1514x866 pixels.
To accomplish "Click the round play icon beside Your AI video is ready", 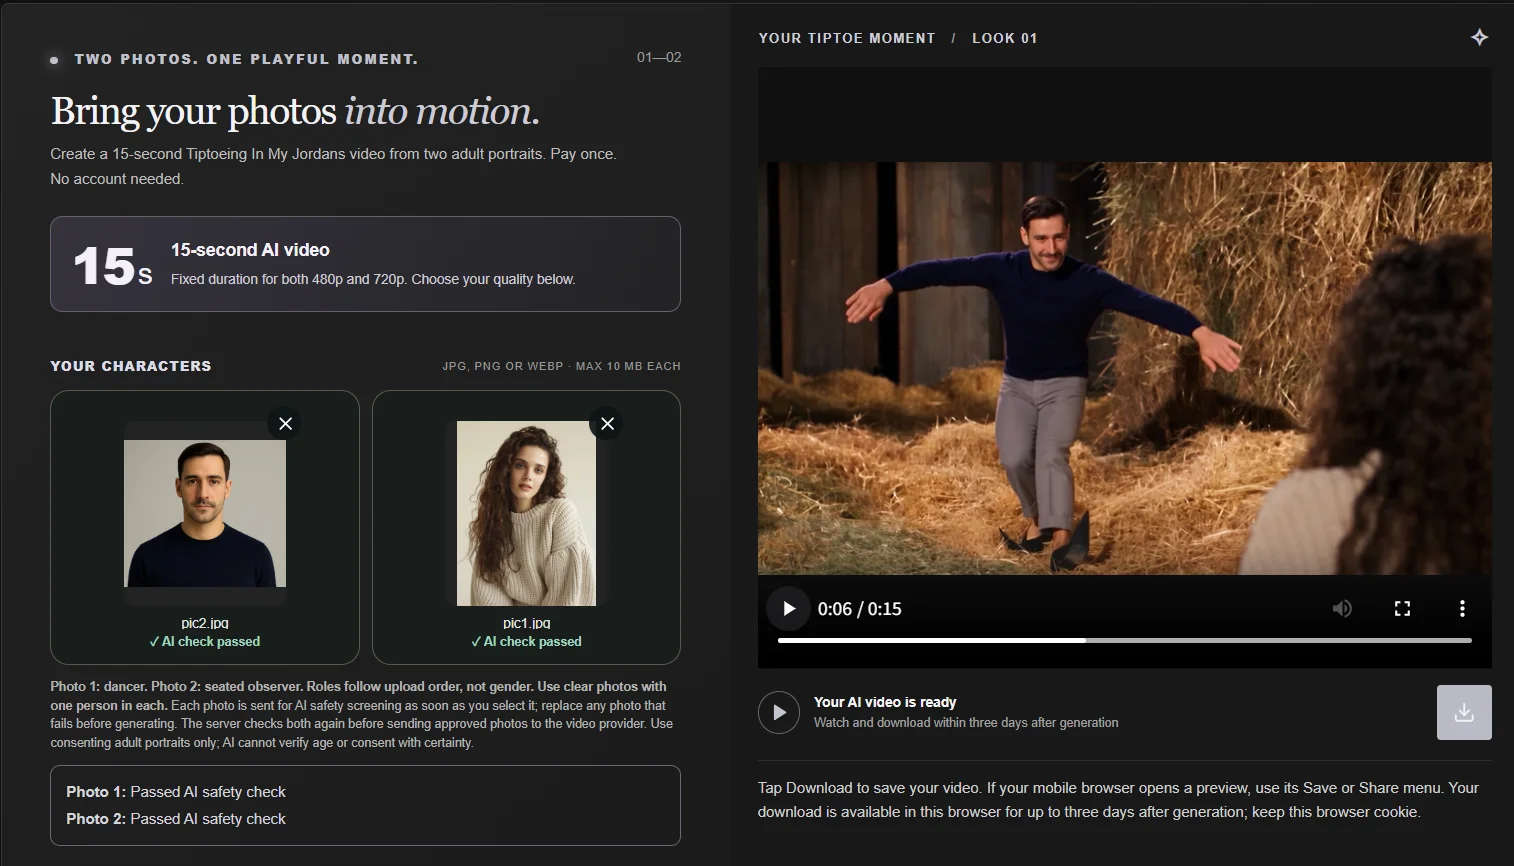I will pos(779,712).
